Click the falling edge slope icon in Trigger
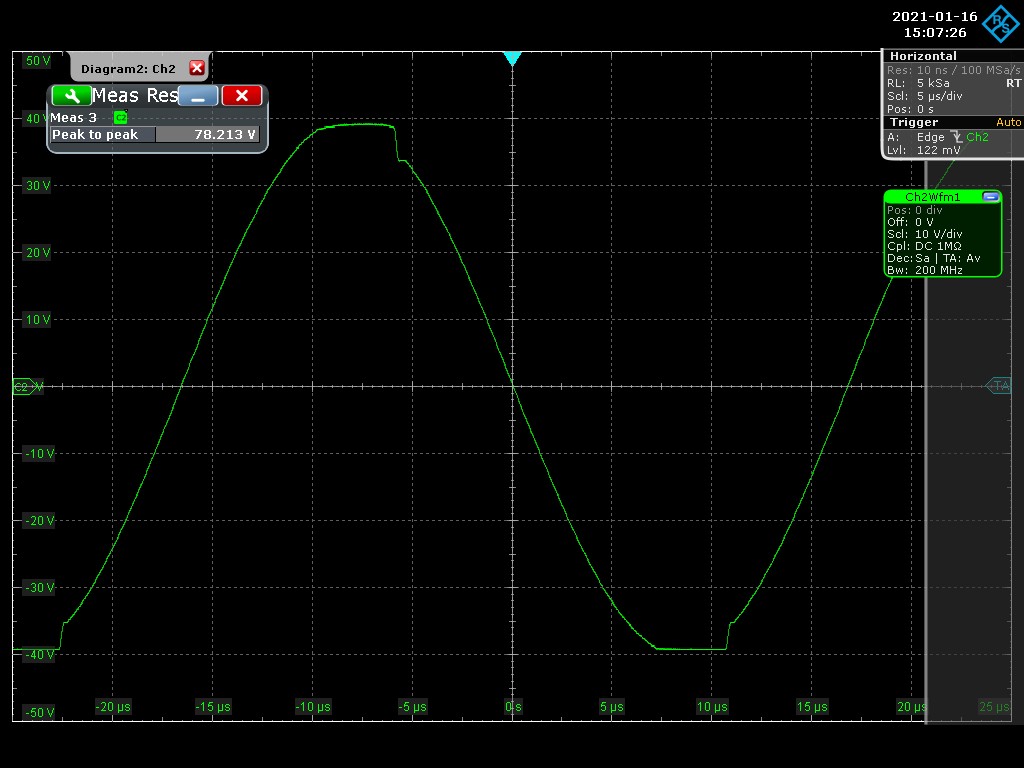The height and width of the screenshot is (768, 1024). click(956, 137)
